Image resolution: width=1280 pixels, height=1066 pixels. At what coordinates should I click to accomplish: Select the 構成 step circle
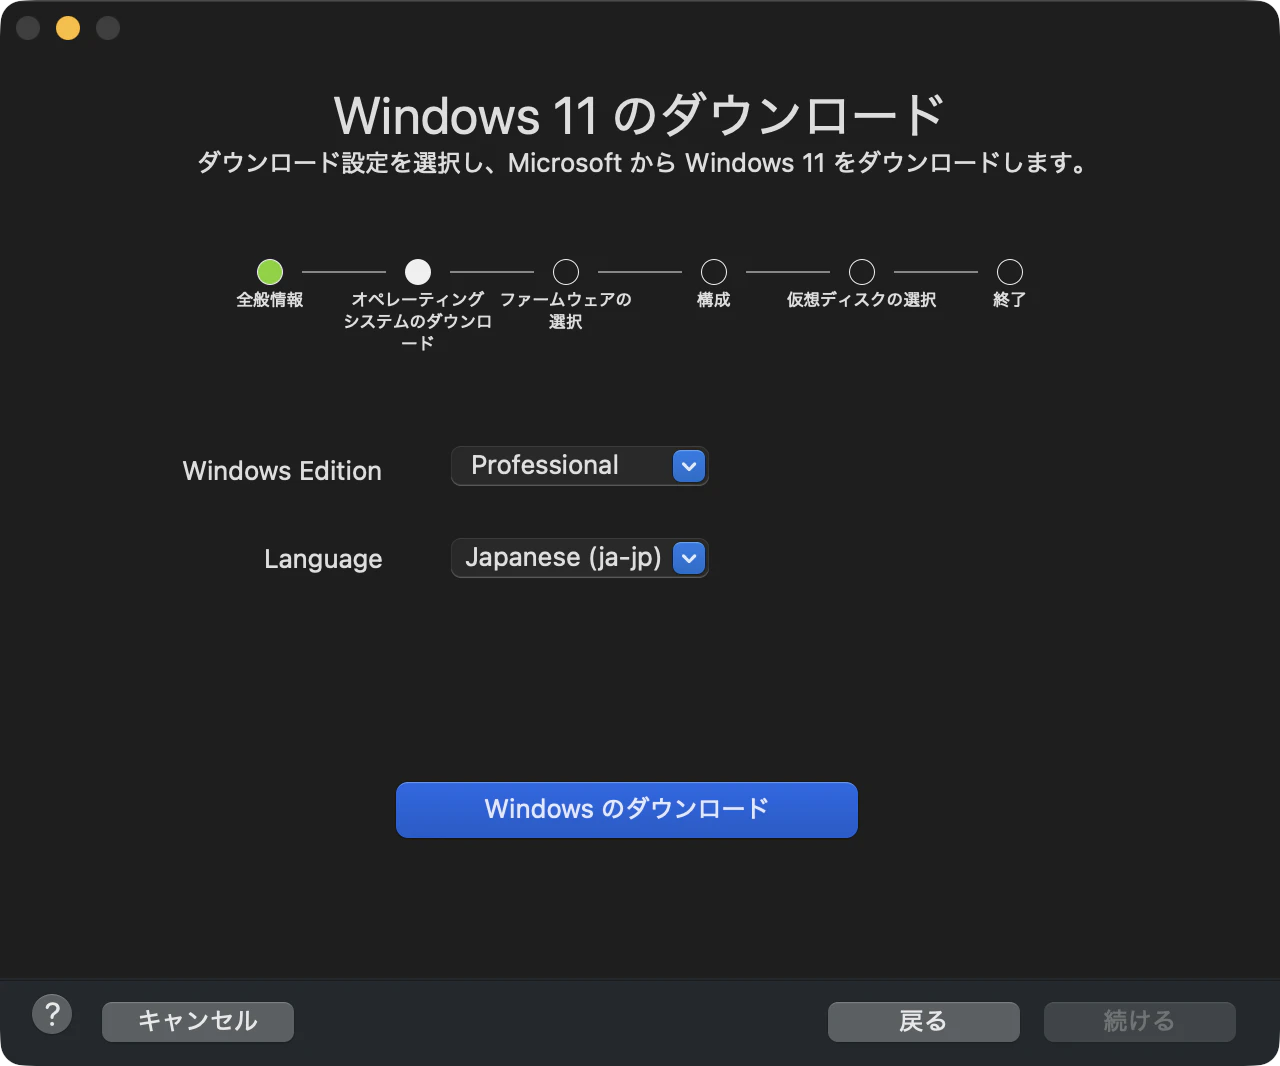pos(714,272)
